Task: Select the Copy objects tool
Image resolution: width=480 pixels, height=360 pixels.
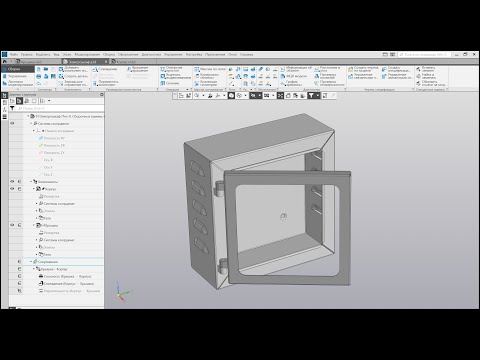Action: point(207,76)
